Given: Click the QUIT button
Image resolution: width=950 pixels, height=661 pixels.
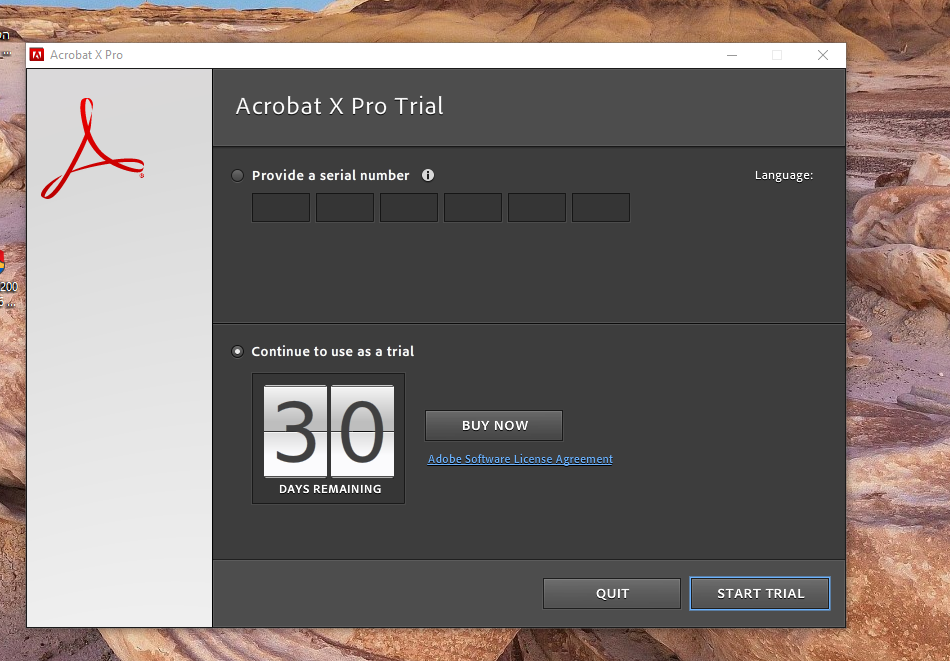Looking at the screenshot, I should pos(612,593).
